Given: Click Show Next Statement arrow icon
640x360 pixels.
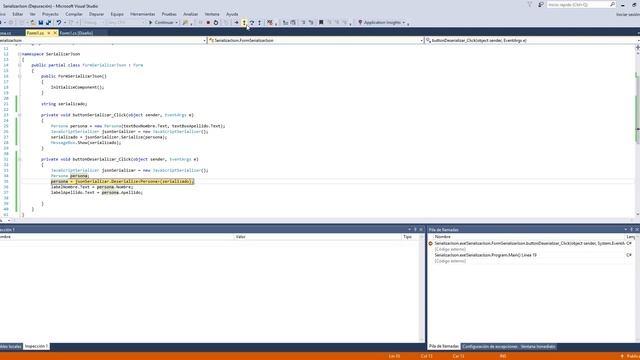Looking at the screenshot, I should 236,22.
